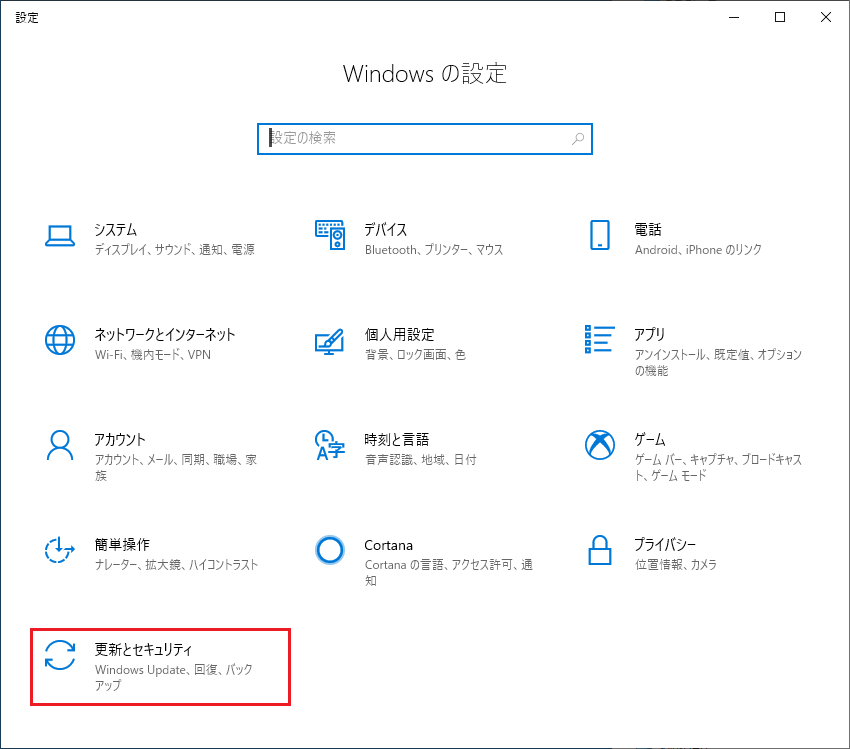850x749 pixels.
Task: Open the アカウント settings title
Action: click(x=120, y=440)
